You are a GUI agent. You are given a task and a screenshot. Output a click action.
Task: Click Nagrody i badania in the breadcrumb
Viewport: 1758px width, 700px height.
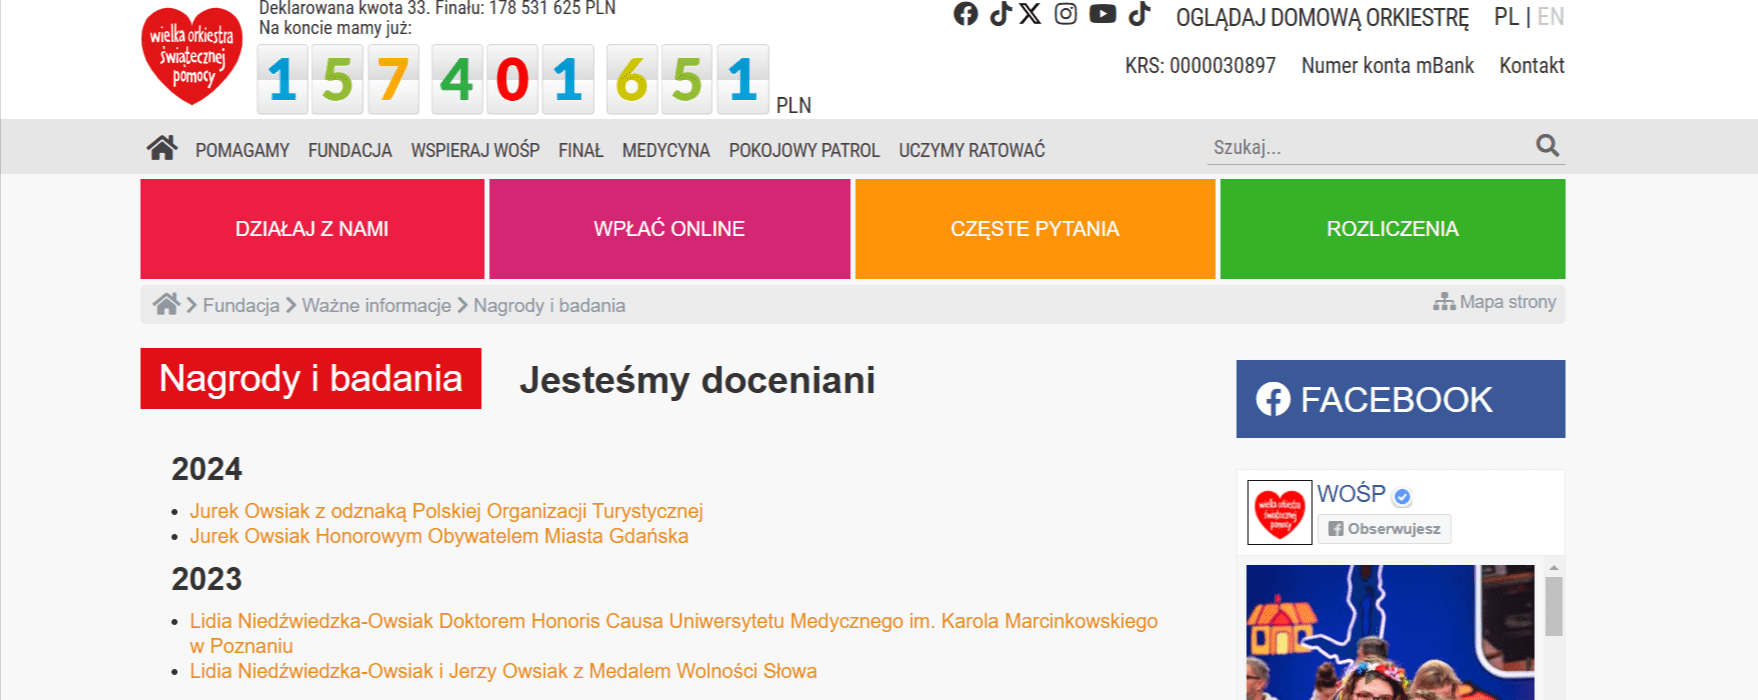[x=549, y=305]
